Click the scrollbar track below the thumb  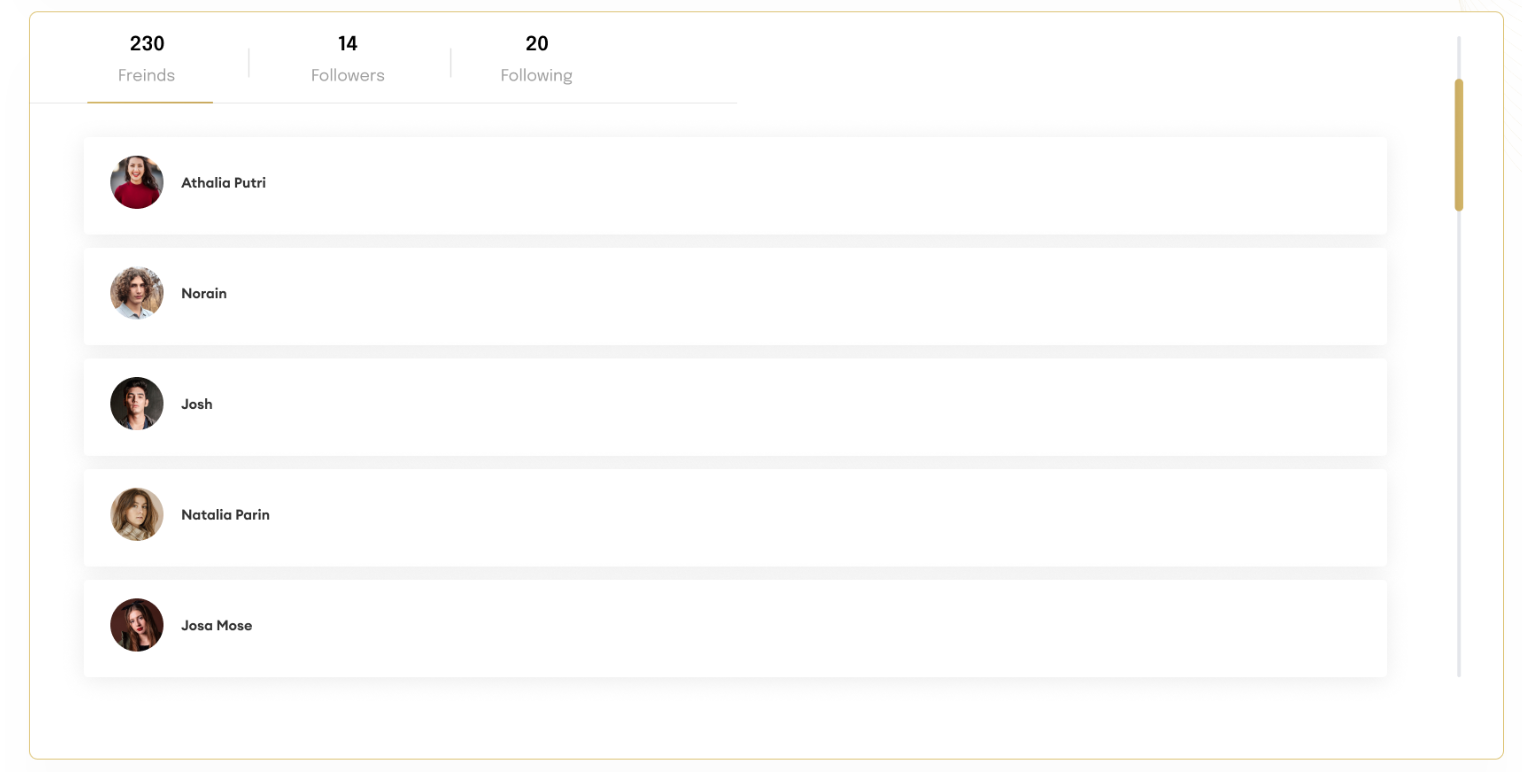pyautogui.click(x=1459, y=450)
